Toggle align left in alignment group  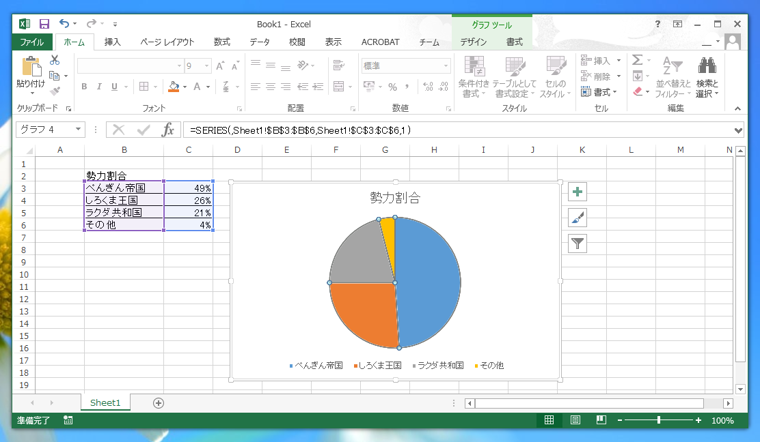(255, 87)
